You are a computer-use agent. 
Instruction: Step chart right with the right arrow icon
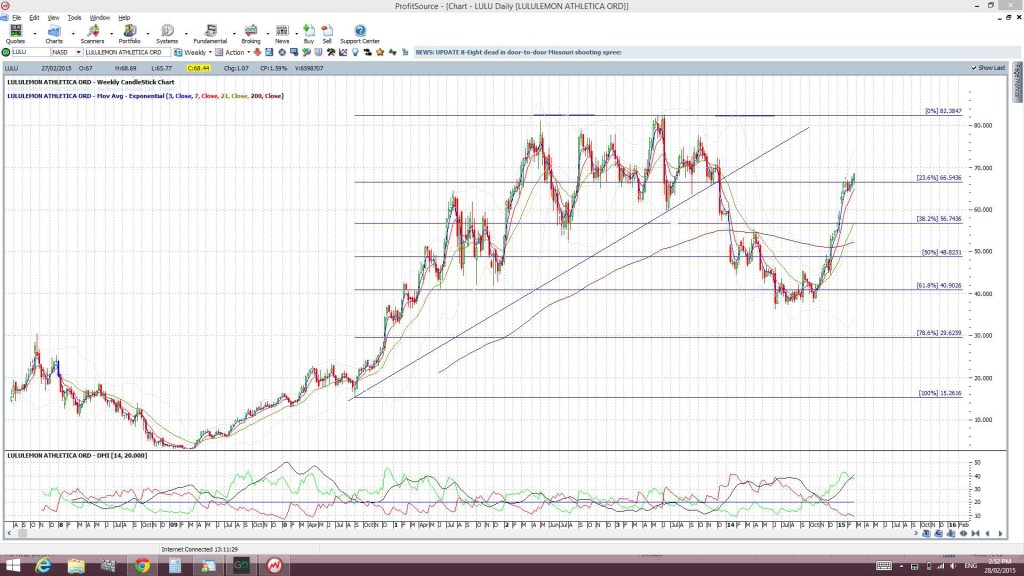[x=1000, y=534]
